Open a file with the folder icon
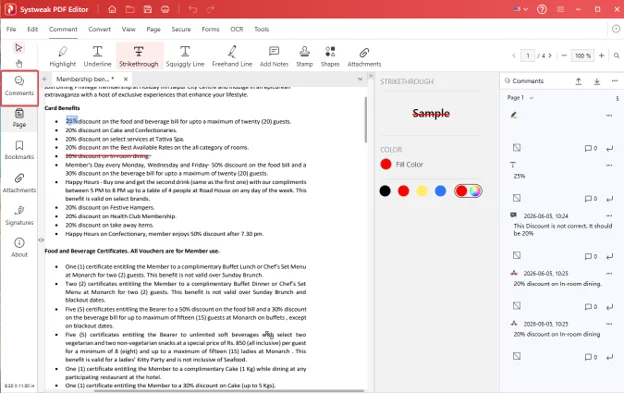Screen dimensions: 624x393 pos(130,9)
